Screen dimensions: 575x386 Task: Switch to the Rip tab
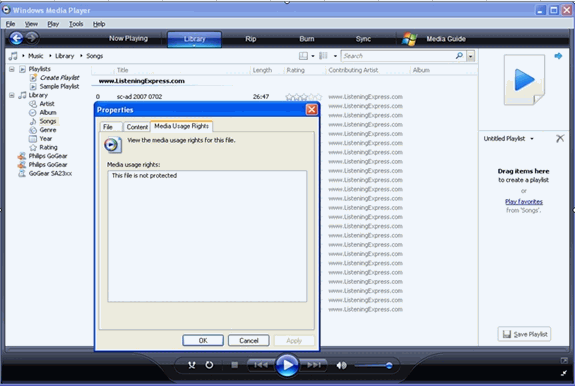[x=251, y=39]
